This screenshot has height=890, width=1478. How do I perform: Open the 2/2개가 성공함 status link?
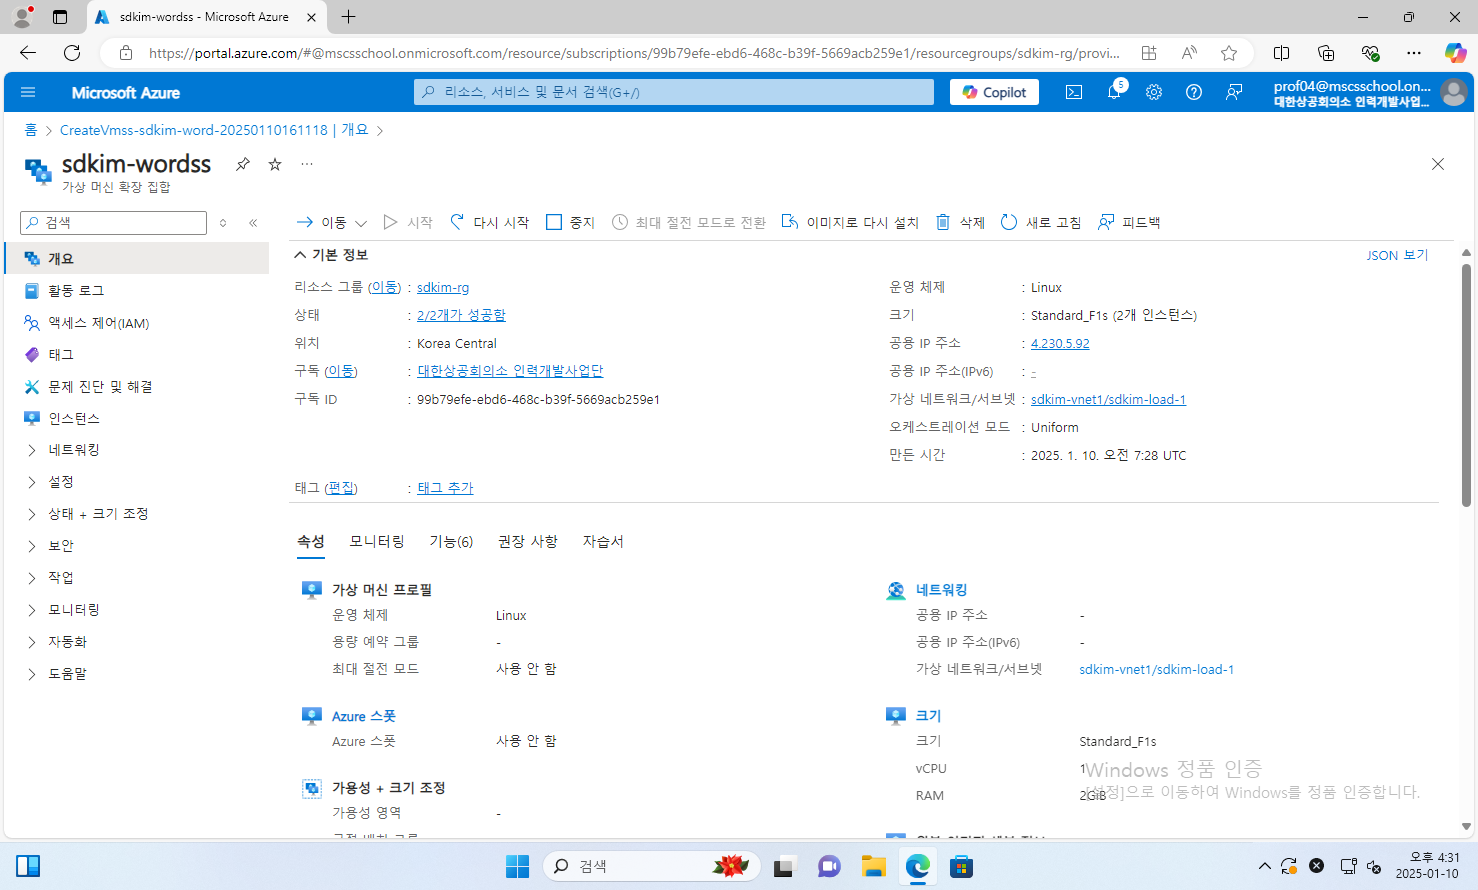(x=461, y=315)
